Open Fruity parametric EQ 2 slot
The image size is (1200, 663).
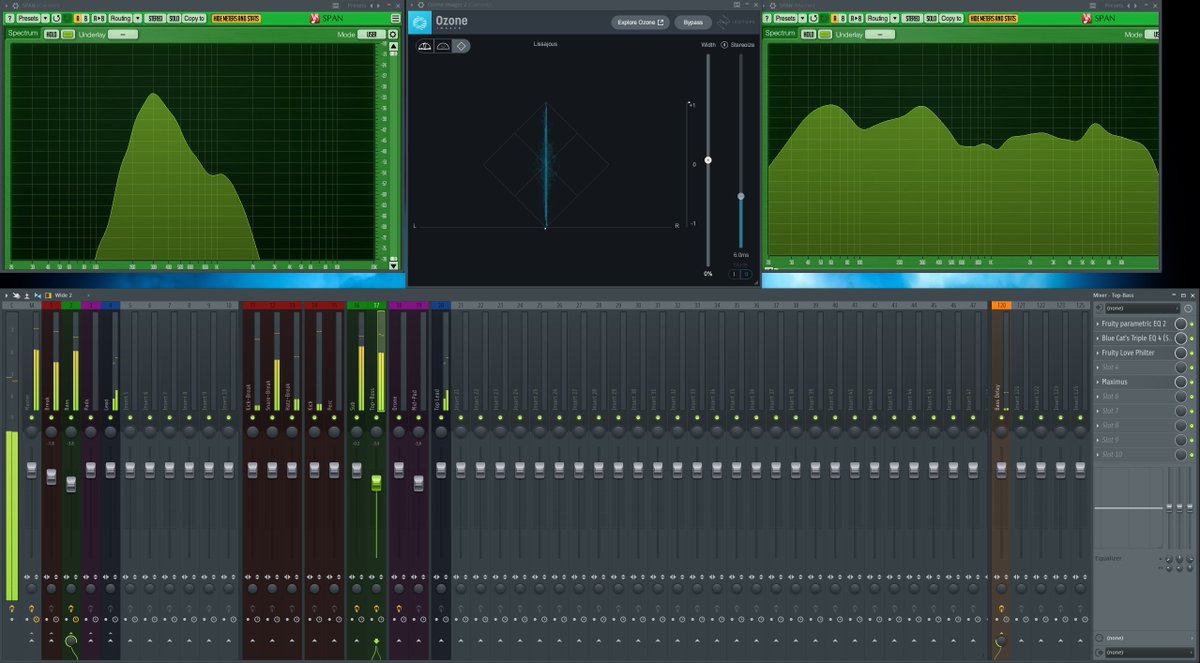[x=1136, y=324]
